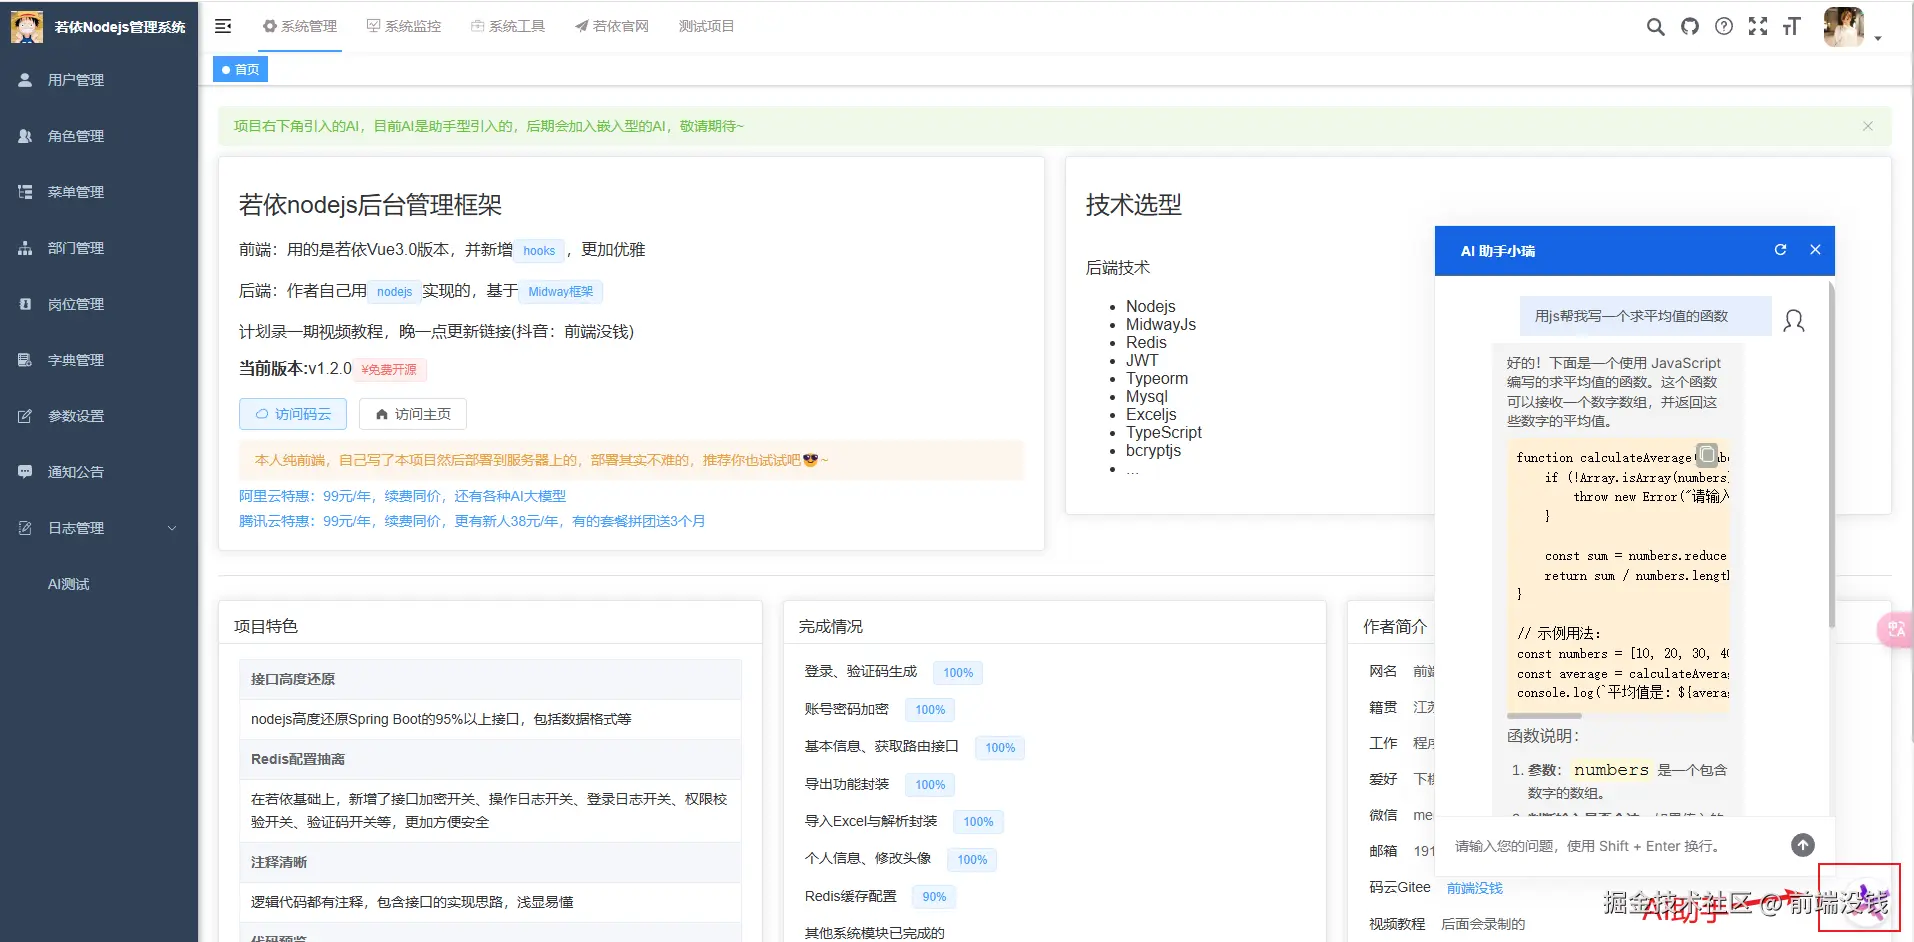Copy the code block in the AI reply
The image size is (1914, 942).
(x=1708, y=455)
